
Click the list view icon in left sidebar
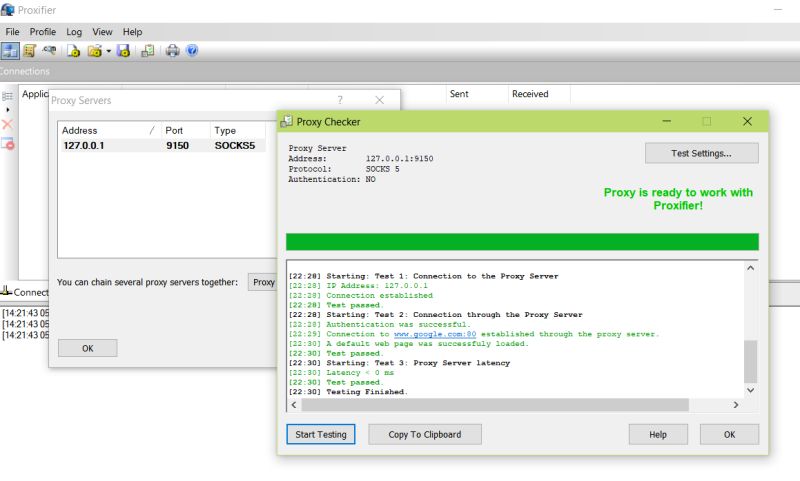tap(8, 96)
